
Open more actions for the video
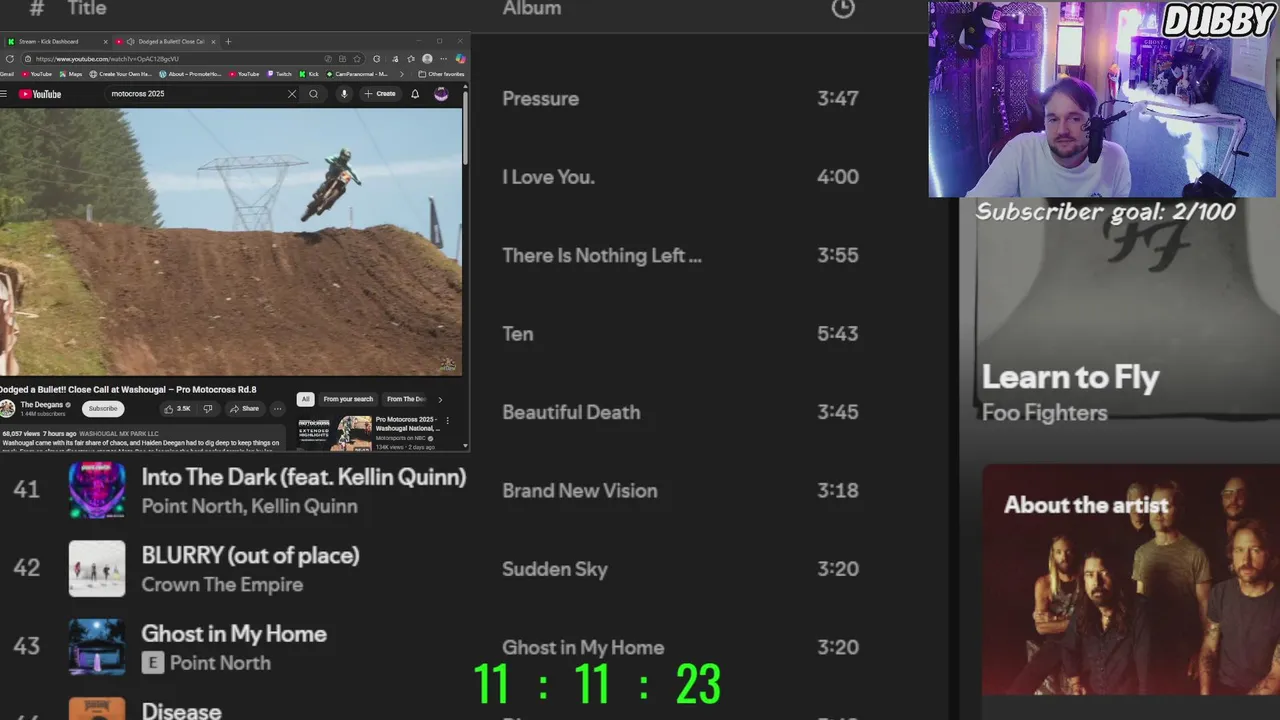tap(278, 408)
